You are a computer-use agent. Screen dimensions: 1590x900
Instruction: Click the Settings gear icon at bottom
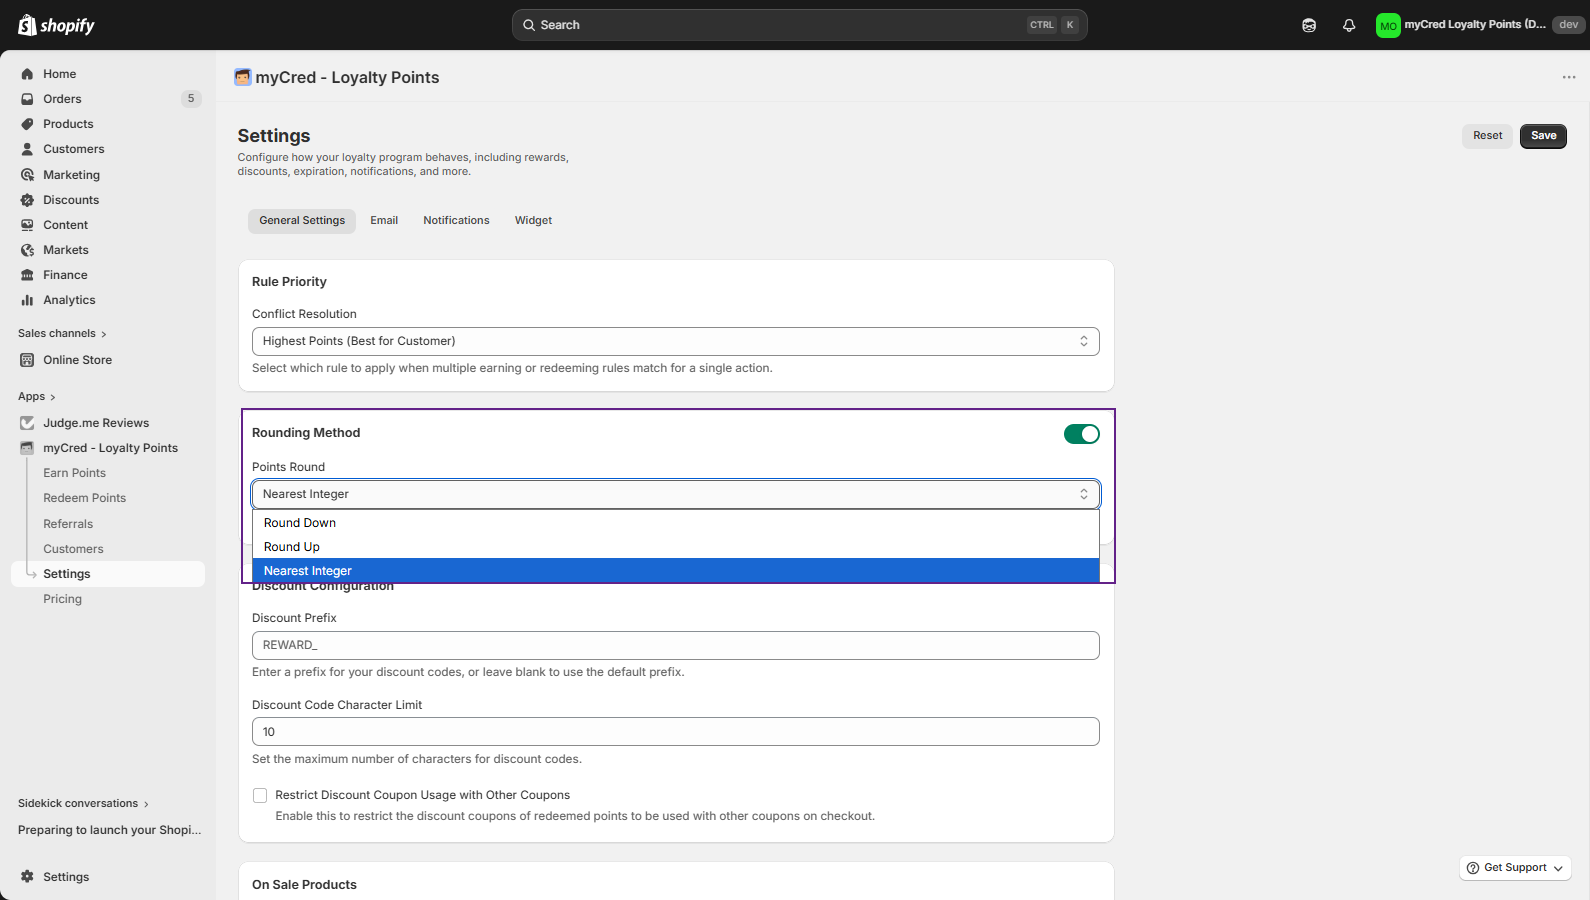pyautogui.click(x=27, y=877)
